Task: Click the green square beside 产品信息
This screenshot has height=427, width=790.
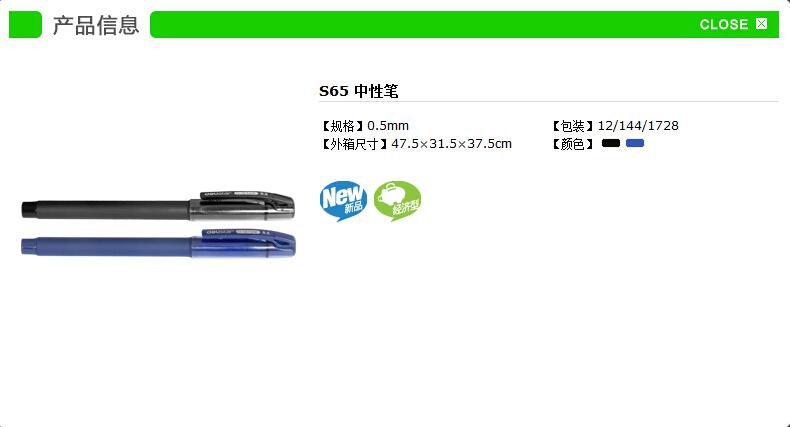Action: click(25, 24)
